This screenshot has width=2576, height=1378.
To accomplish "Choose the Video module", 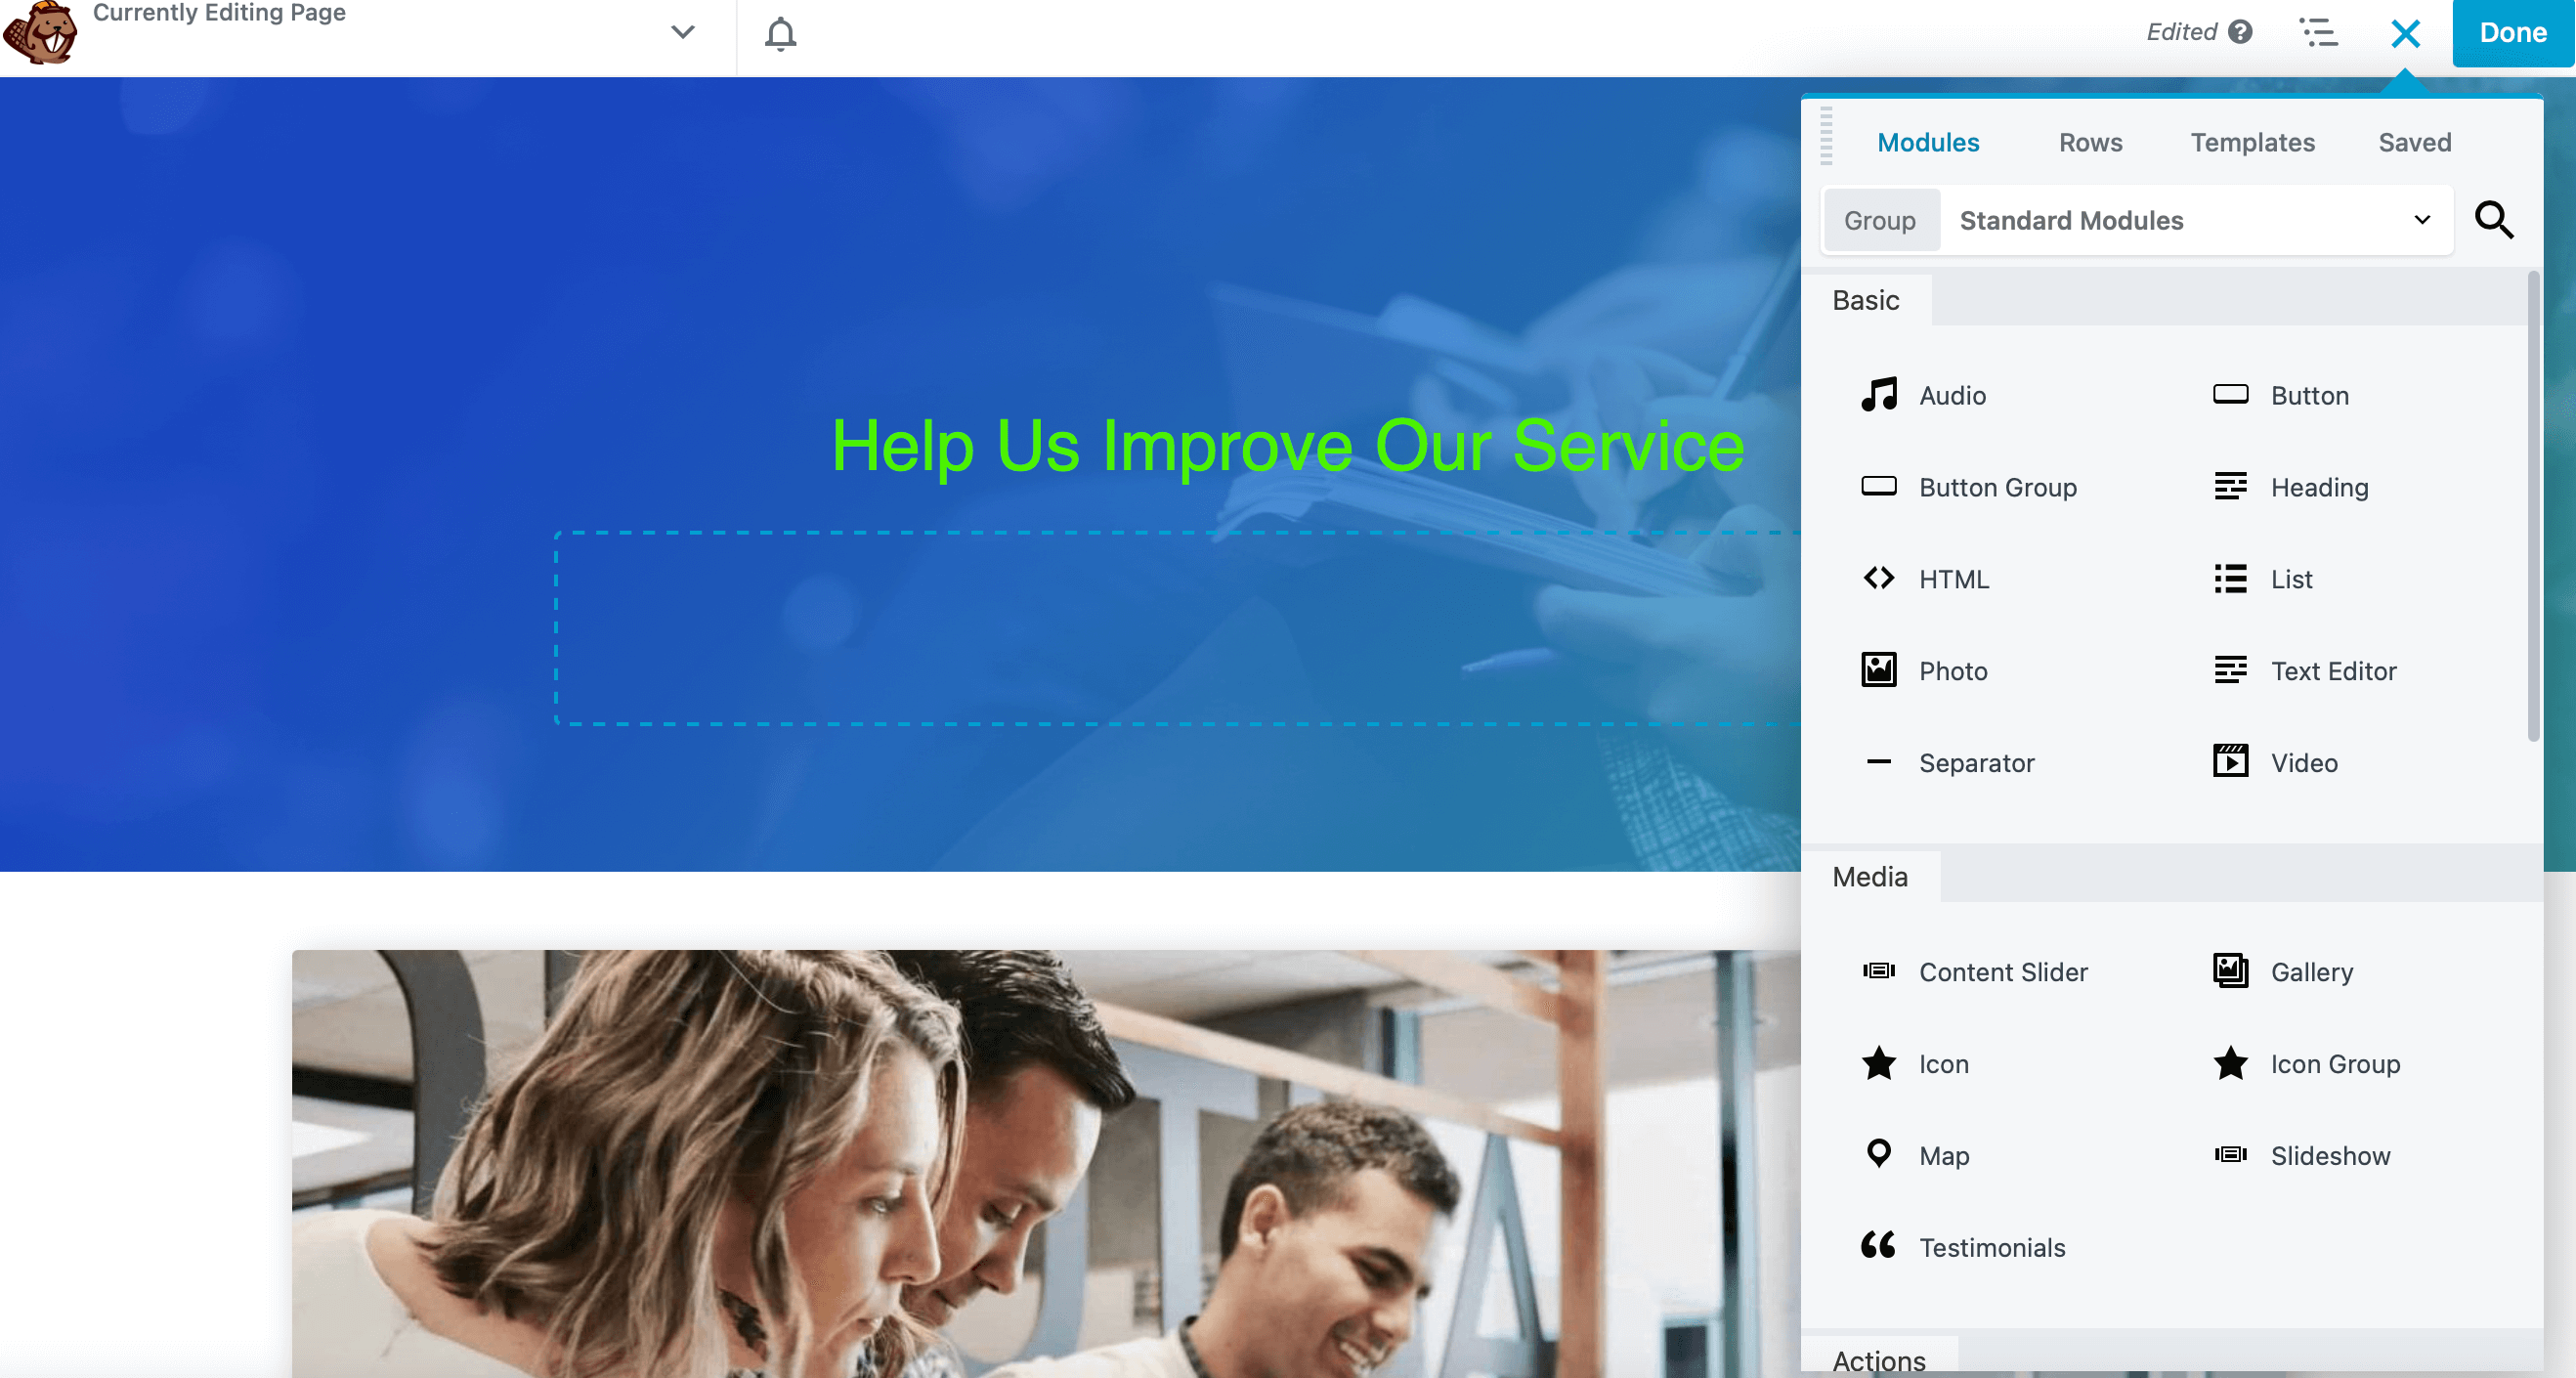I will point(2303,763).
